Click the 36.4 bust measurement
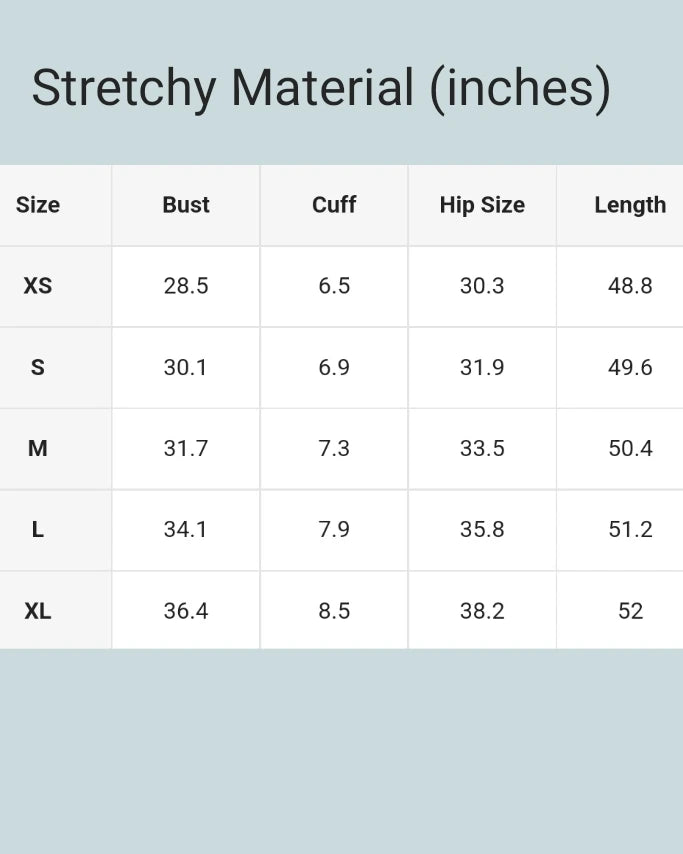The height and width of the screenshot is (854, 683). point(186,610)
